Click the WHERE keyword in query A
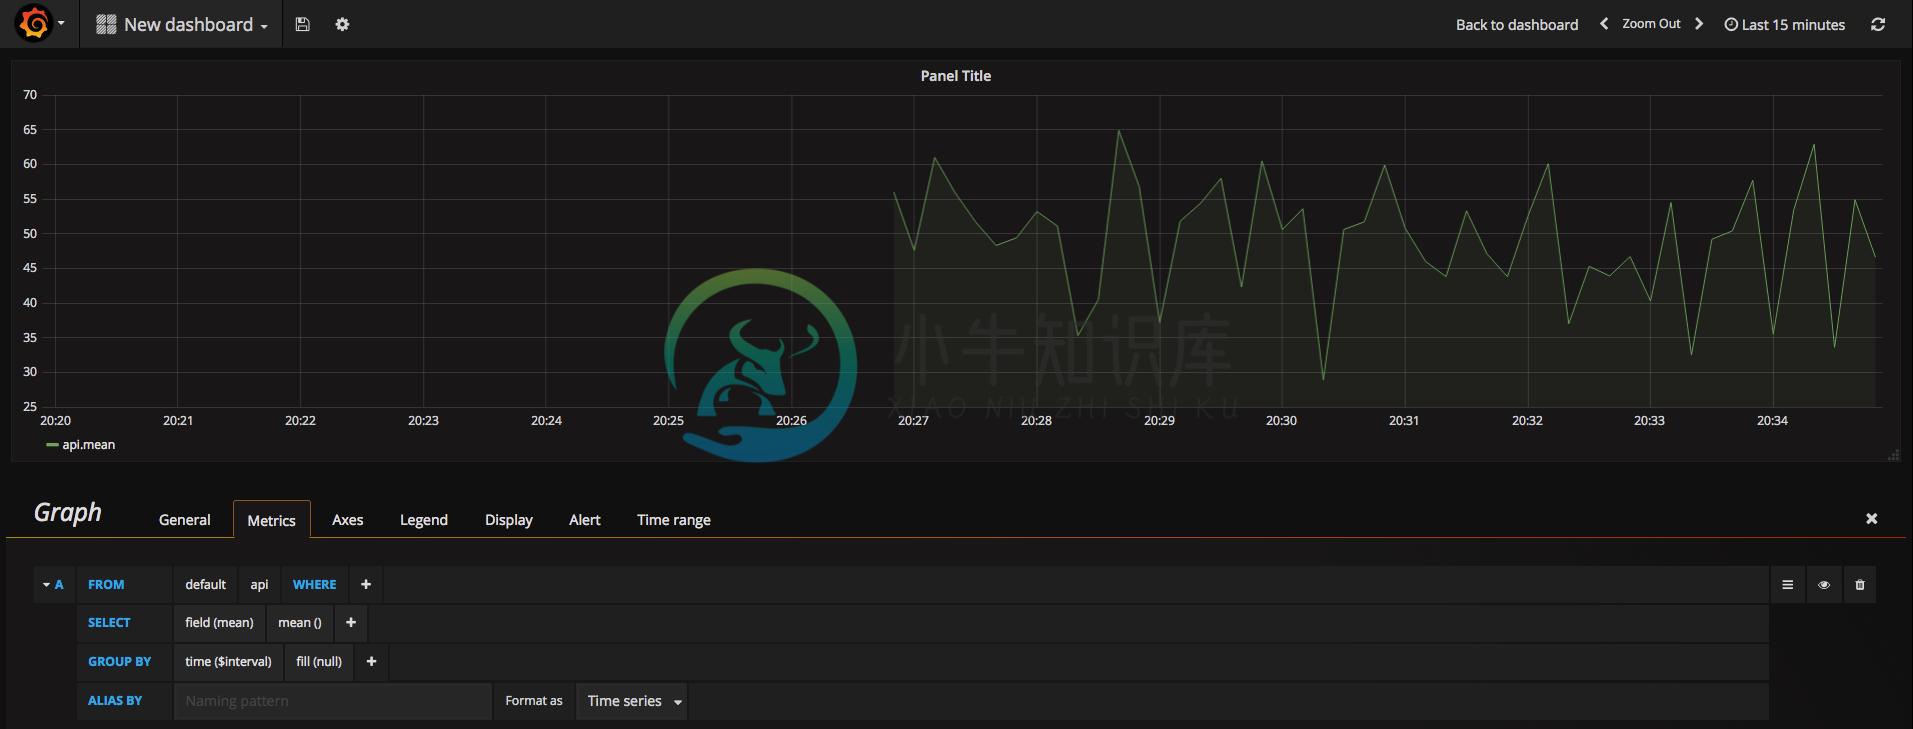This screenshot has width=1913, height=729. click(314, 584)
